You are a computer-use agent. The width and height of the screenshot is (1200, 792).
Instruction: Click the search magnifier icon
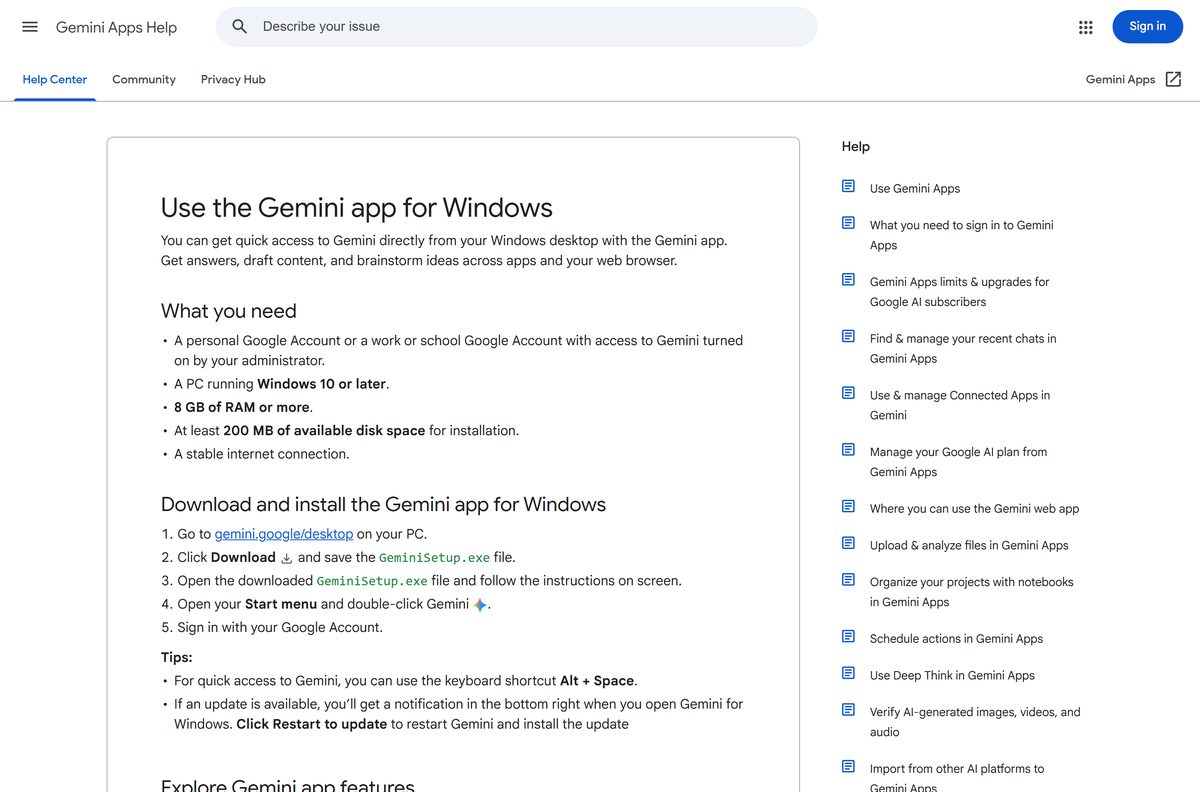point(240,27)
